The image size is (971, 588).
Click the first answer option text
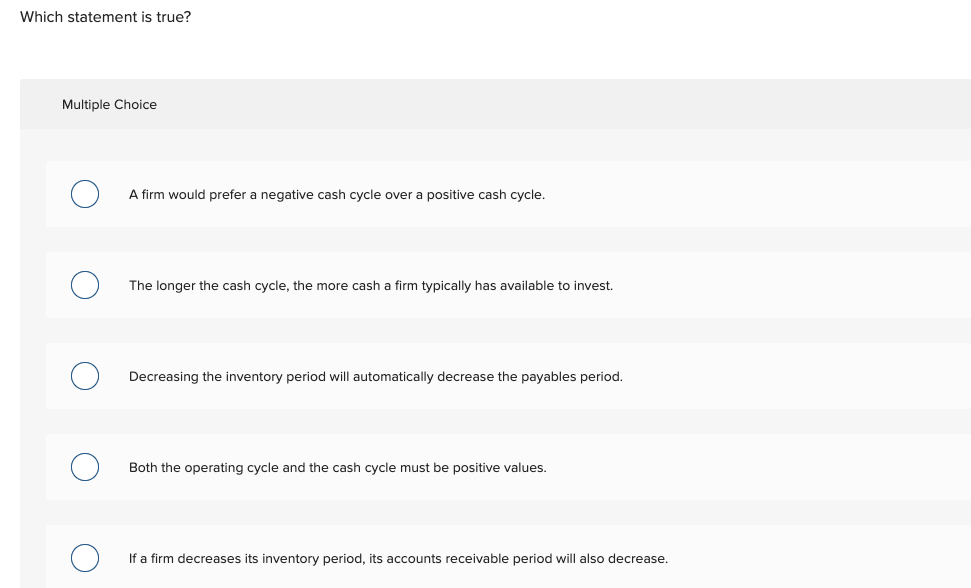point(337,194)
